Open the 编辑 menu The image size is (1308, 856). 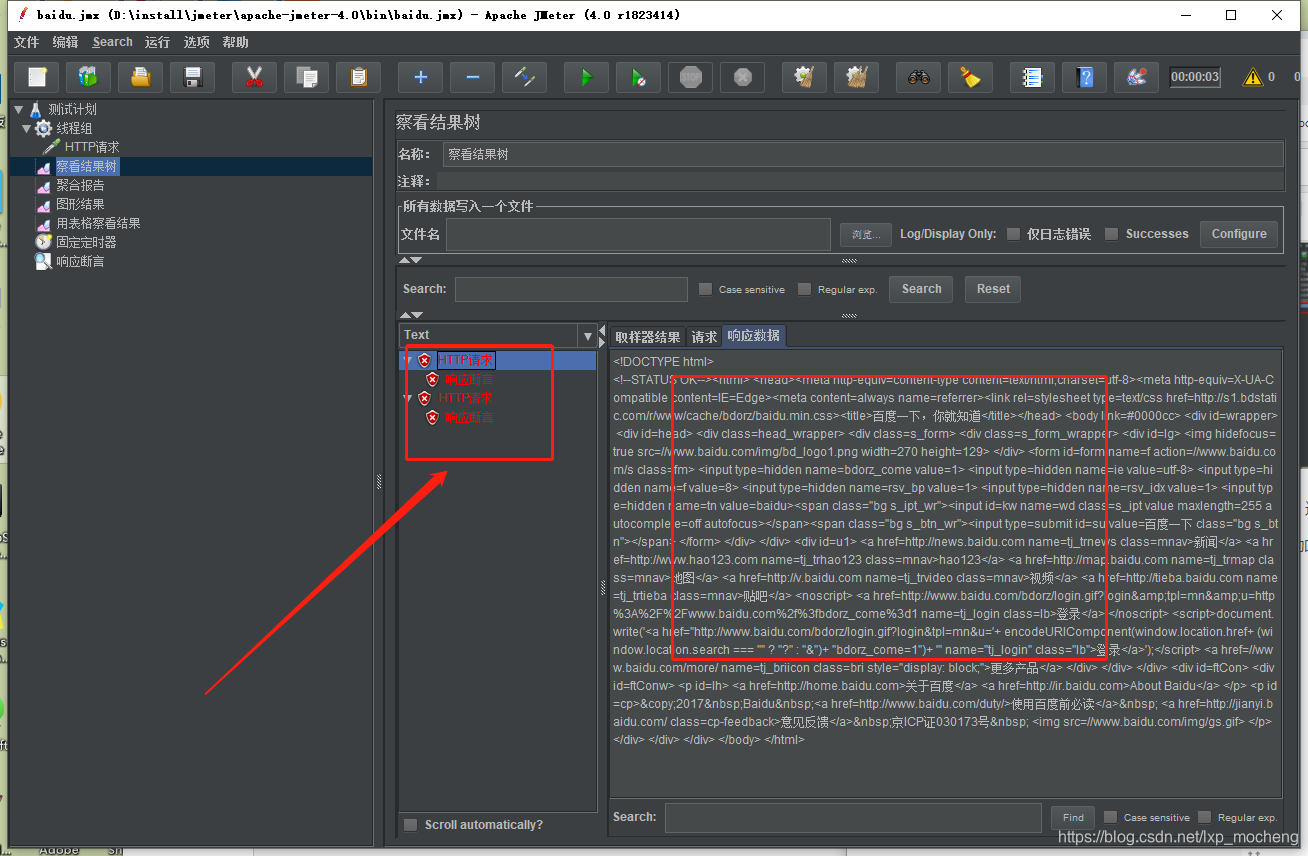click(x=65, y=42)
